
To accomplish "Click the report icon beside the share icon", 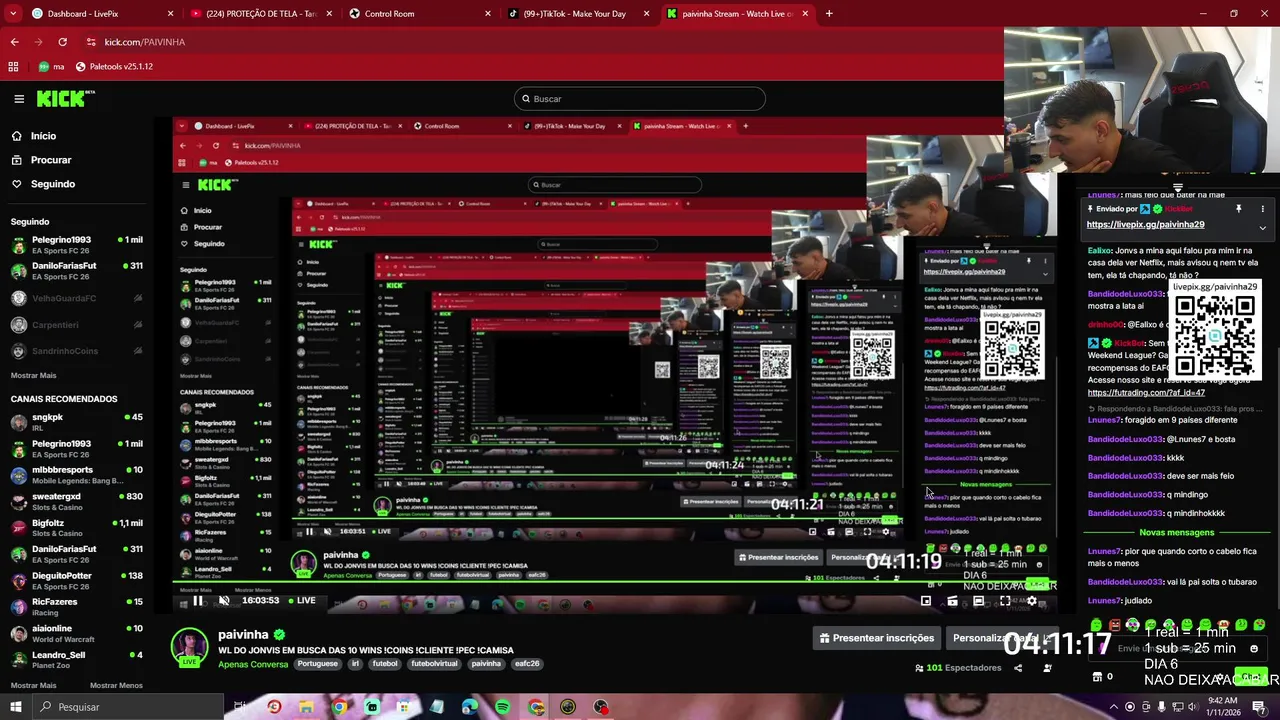I will [1047, 668].
